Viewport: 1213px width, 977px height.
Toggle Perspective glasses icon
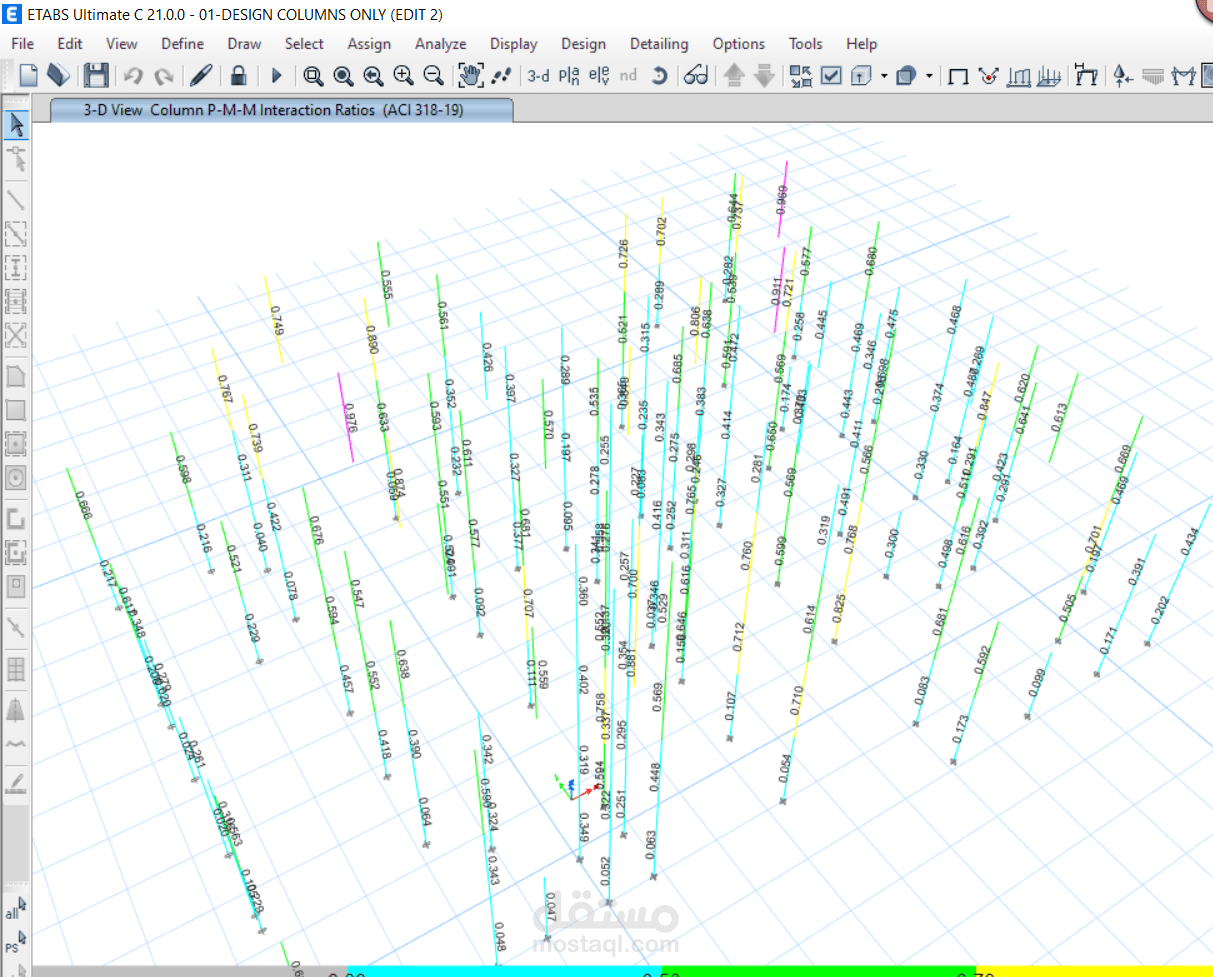[696, 75]
